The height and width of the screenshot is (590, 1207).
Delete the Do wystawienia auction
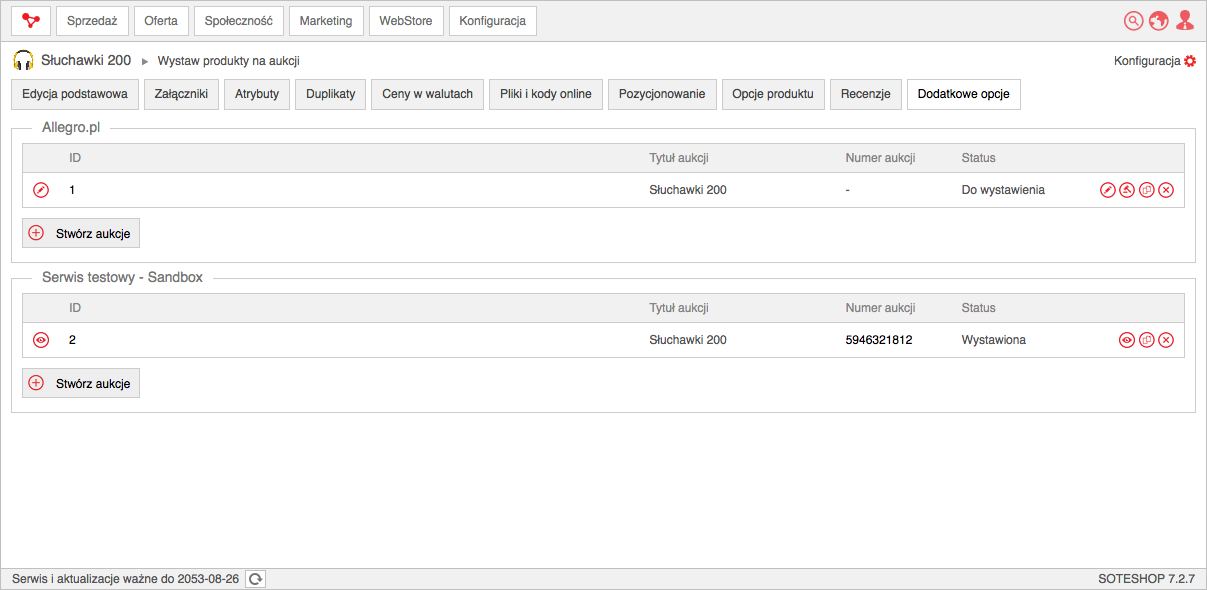coord(1166,190)
